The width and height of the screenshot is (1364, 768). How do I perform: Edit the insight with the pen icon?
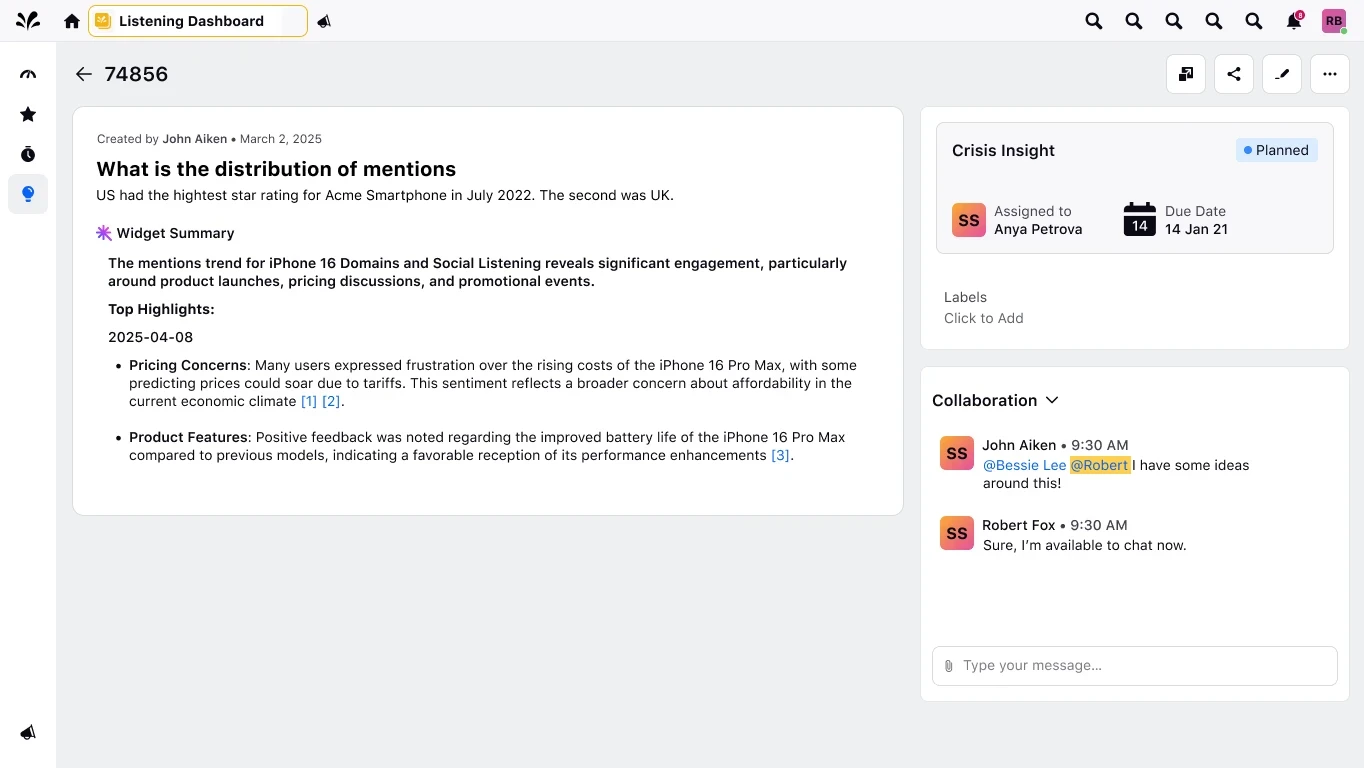pyautogui.click(x=1282, y=74)
